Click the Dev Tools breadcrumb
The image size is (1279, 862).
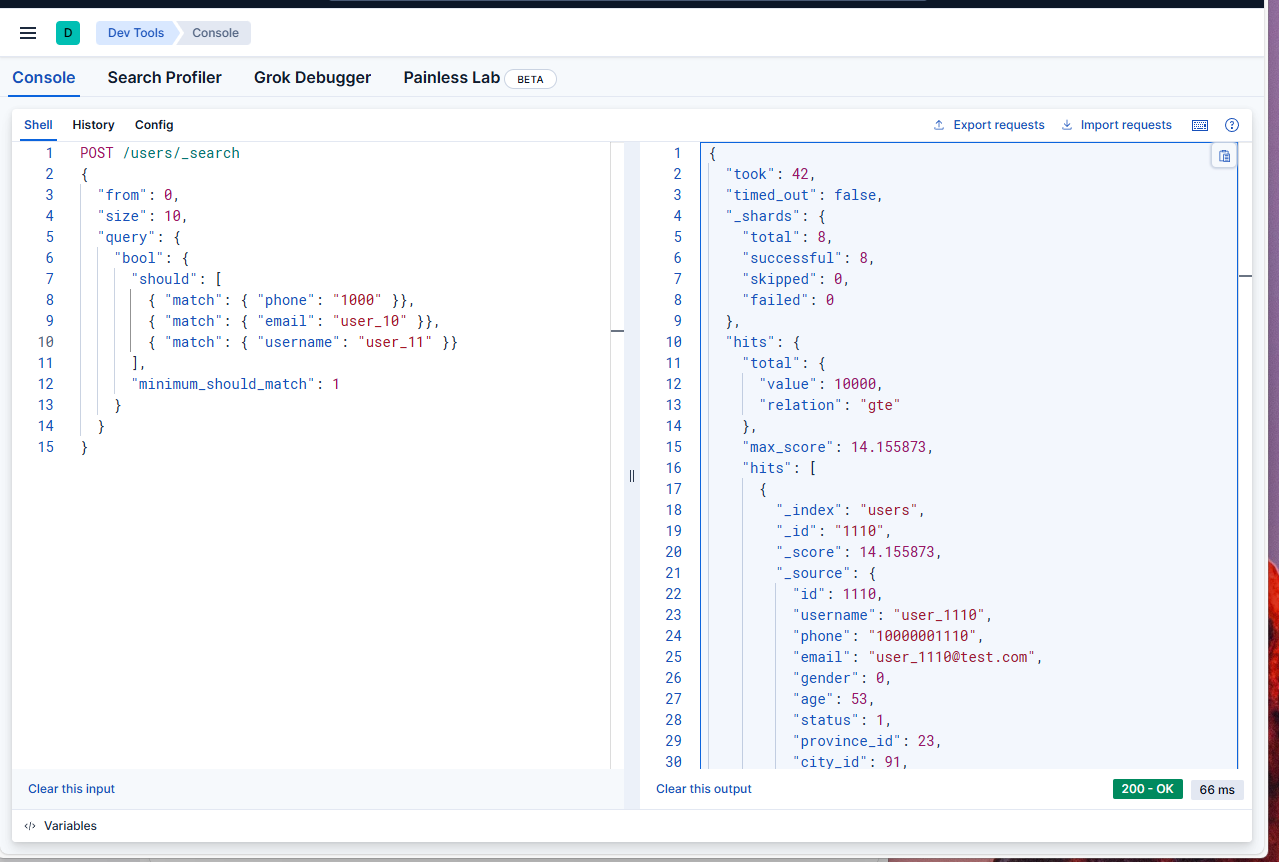(x=136, y=33)
